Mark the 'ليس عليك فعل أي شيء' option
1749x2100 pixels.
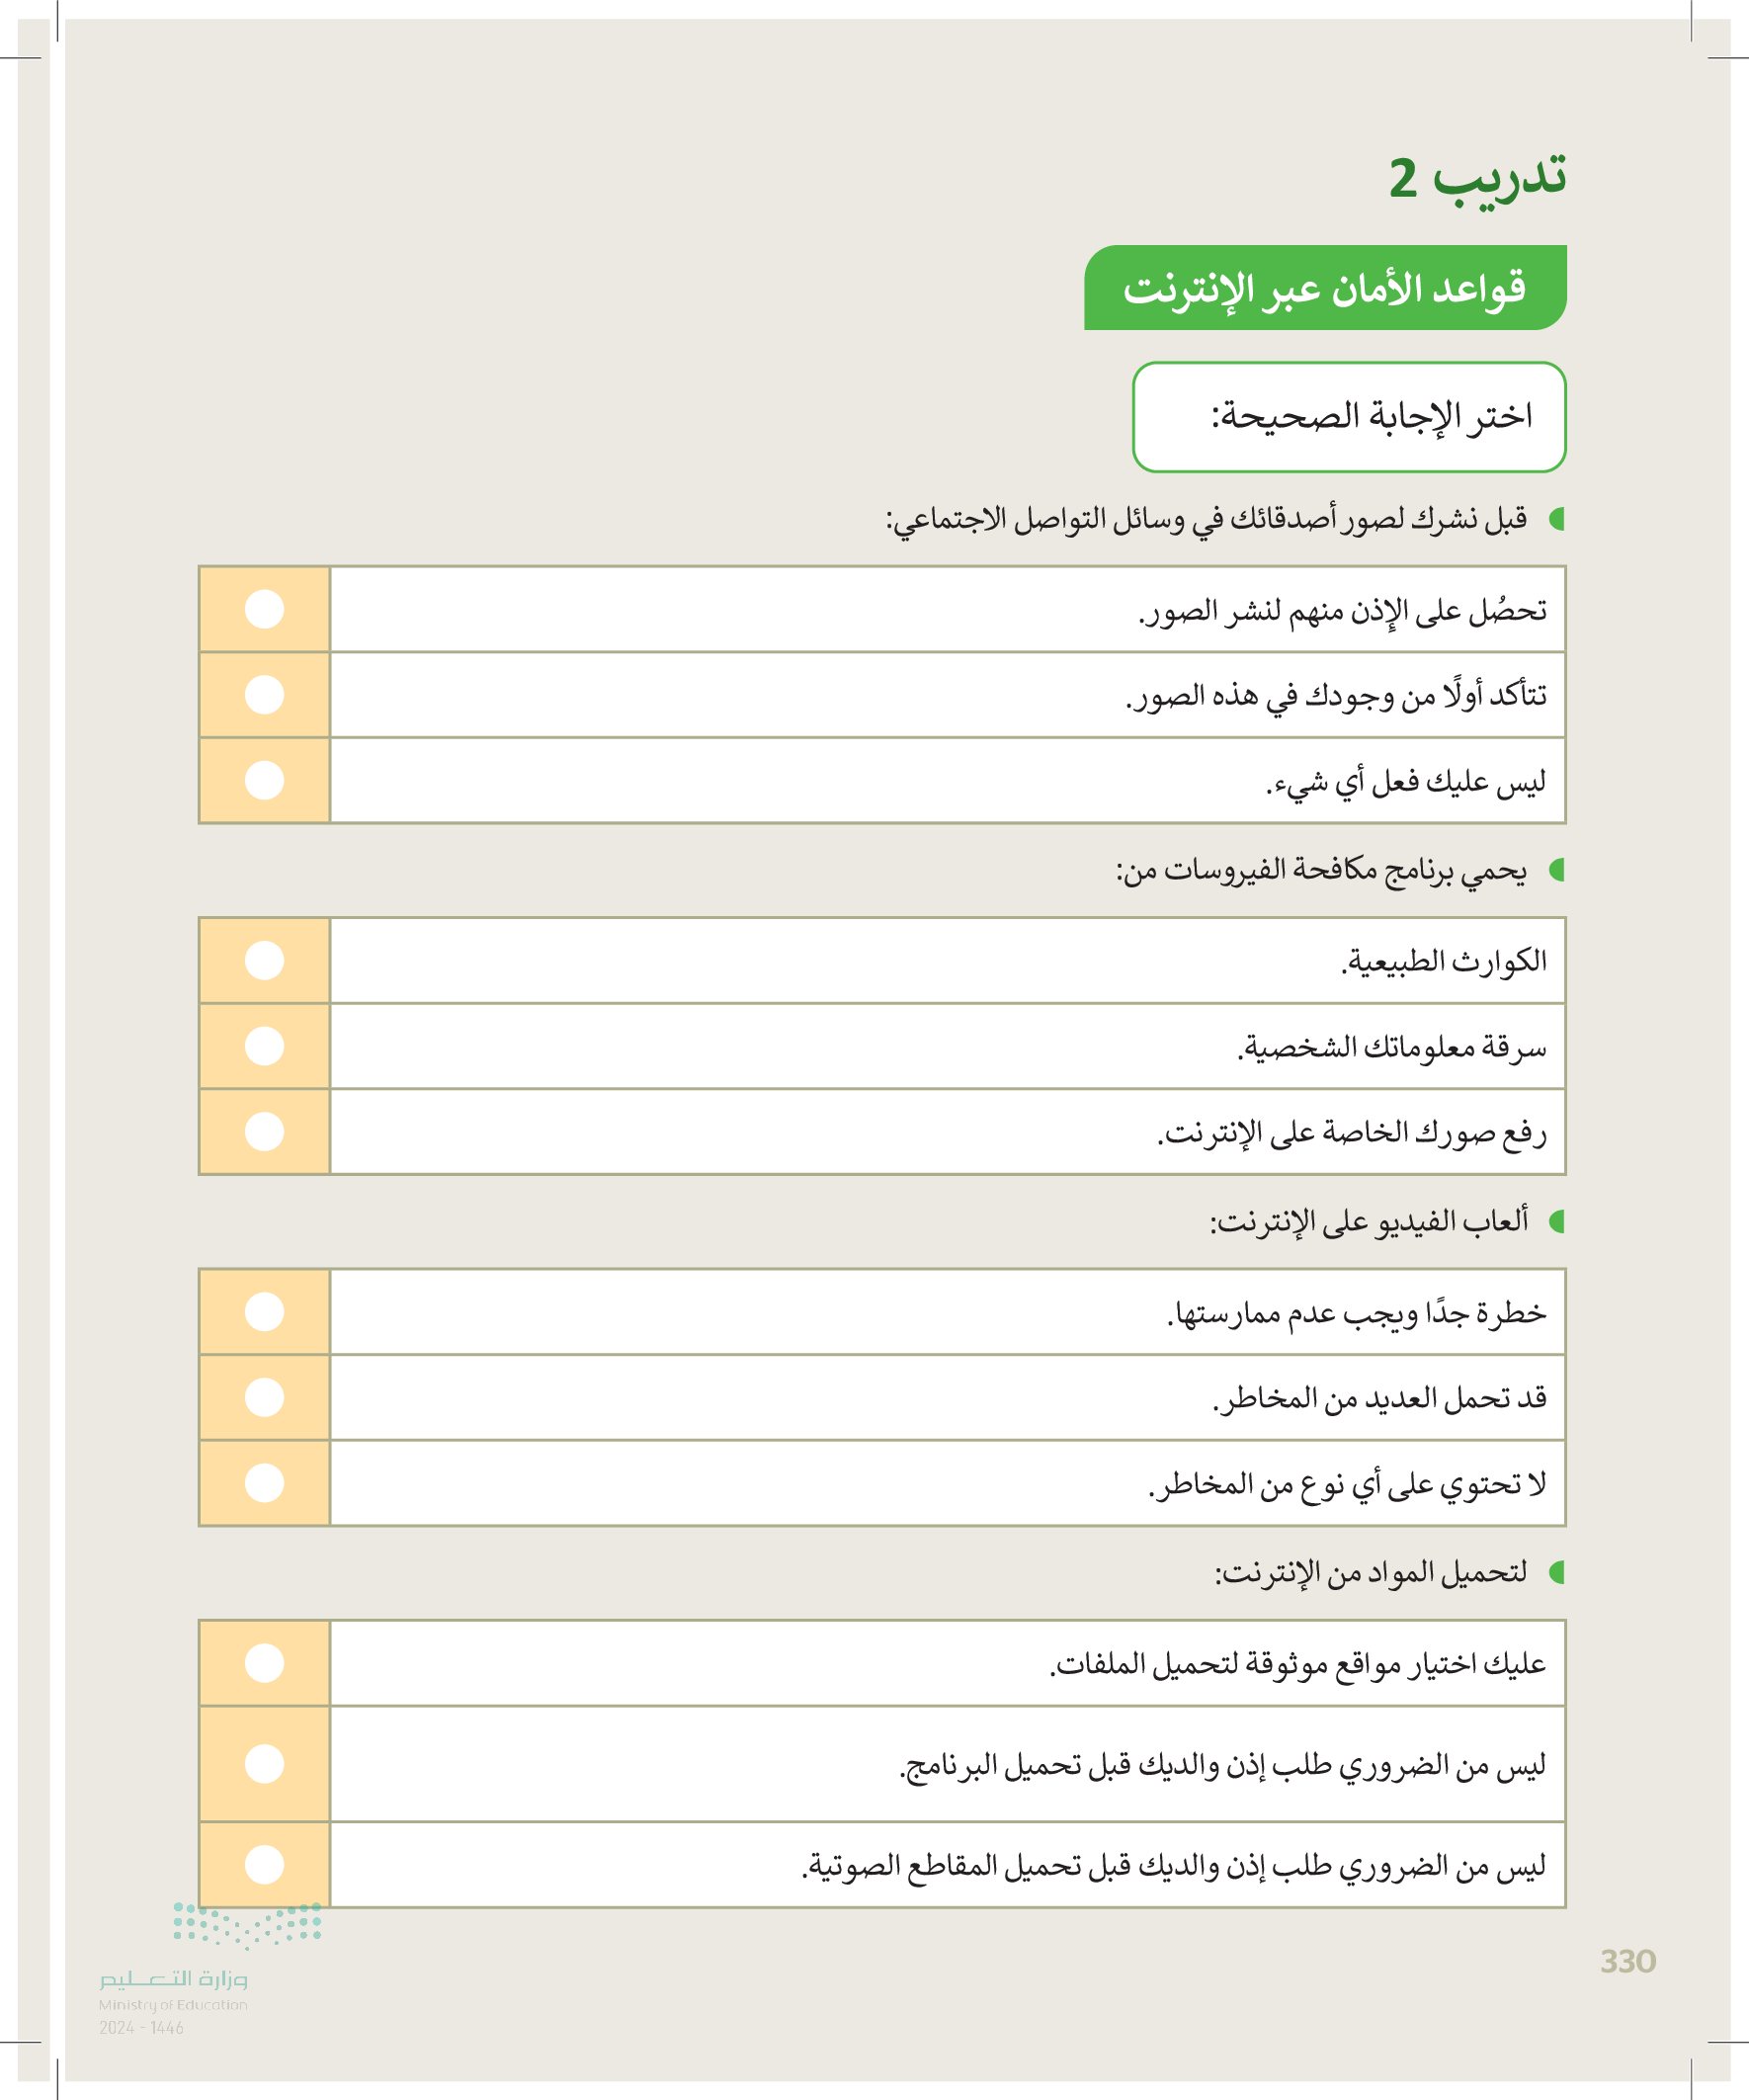click(x=264, y=780)
